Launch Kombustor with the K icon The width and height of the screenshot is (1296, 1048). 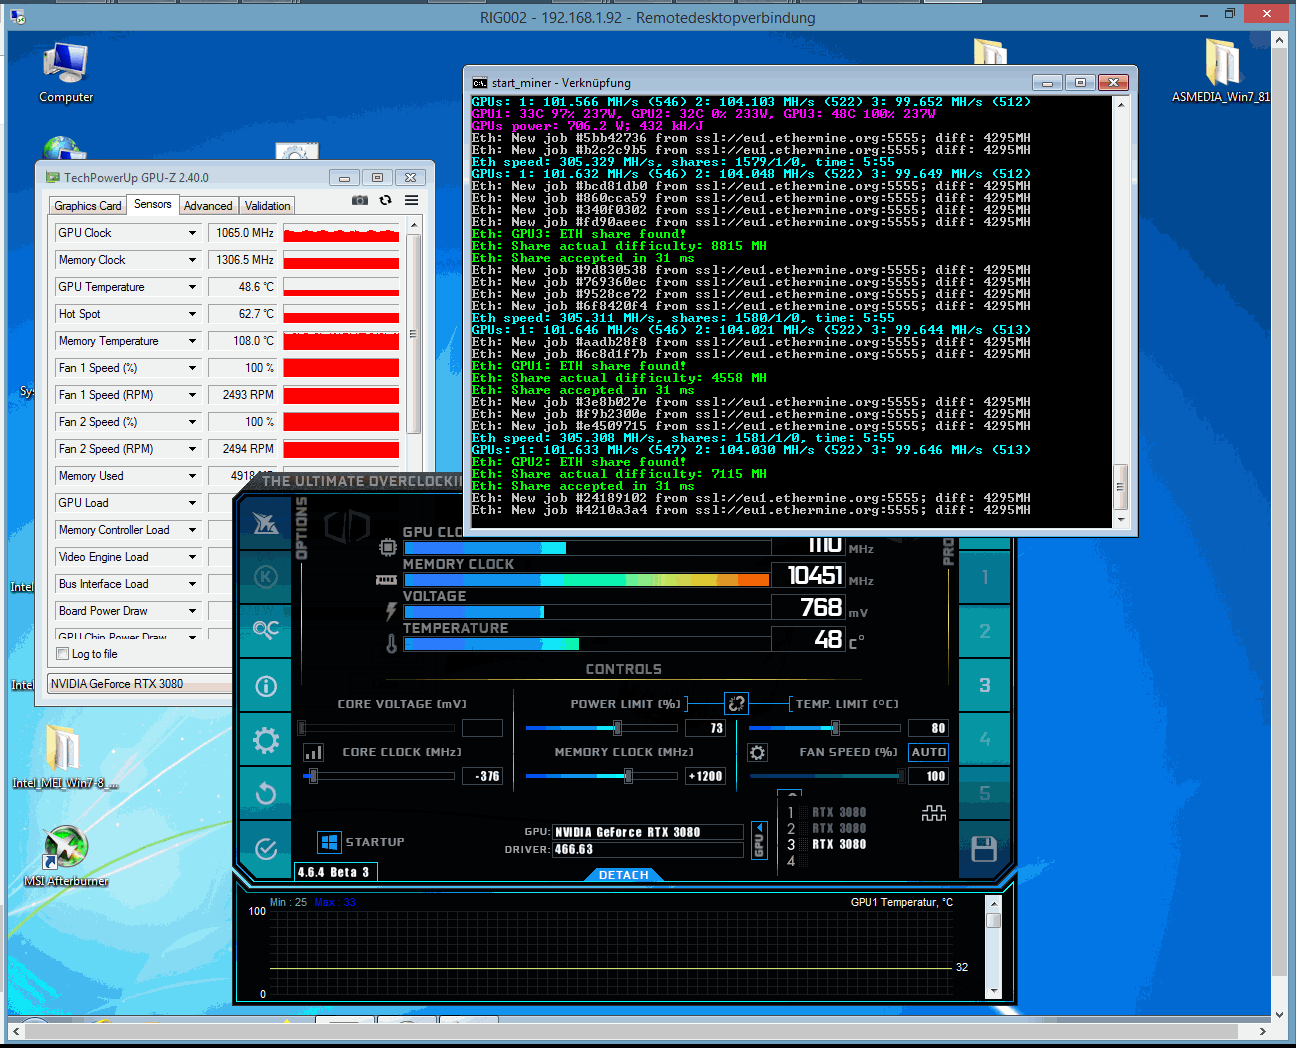265,576
